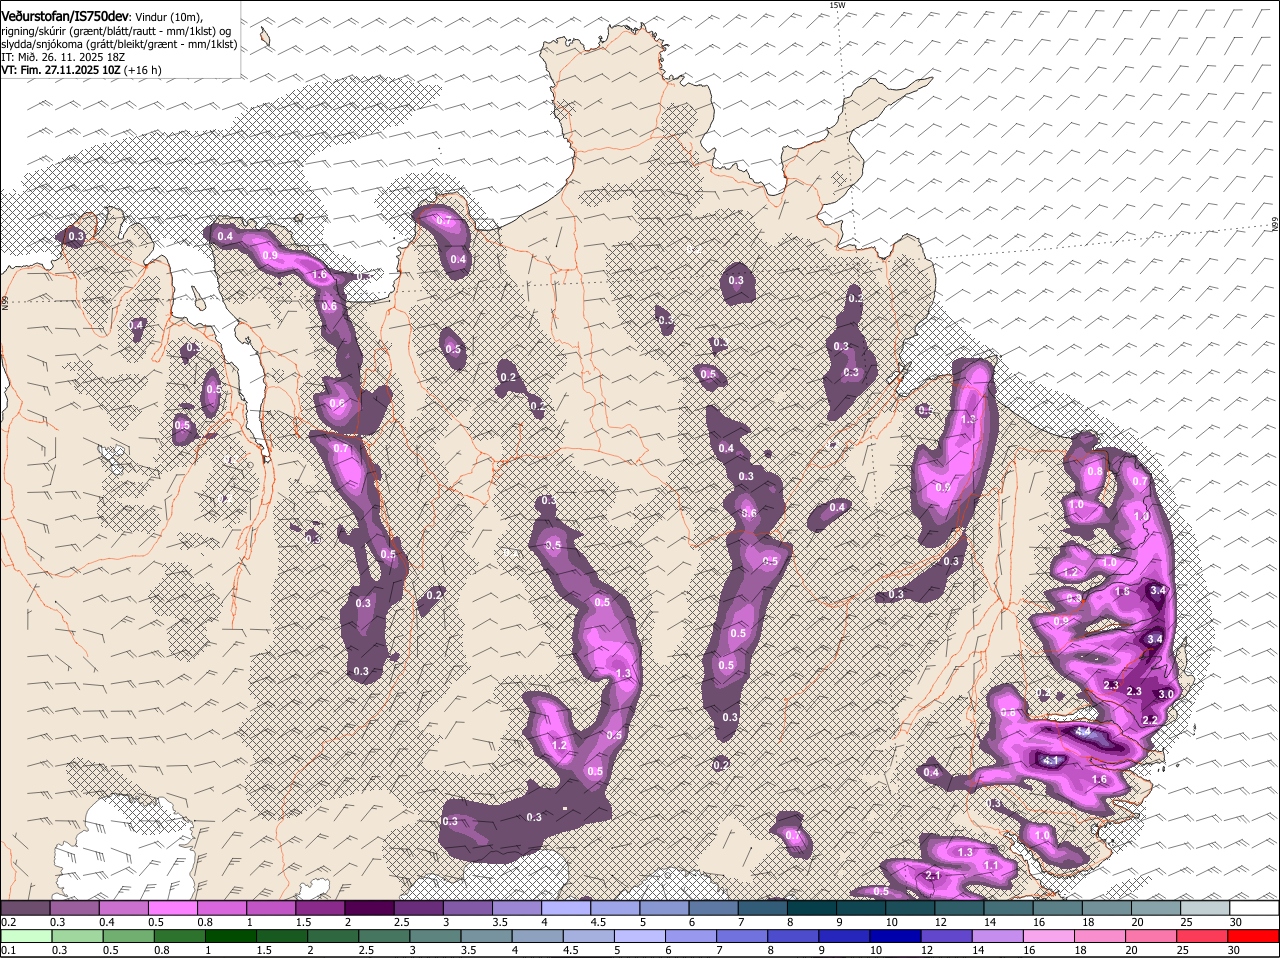Click the 1.5 magenta swatch in upper scale

coord(319,908)
